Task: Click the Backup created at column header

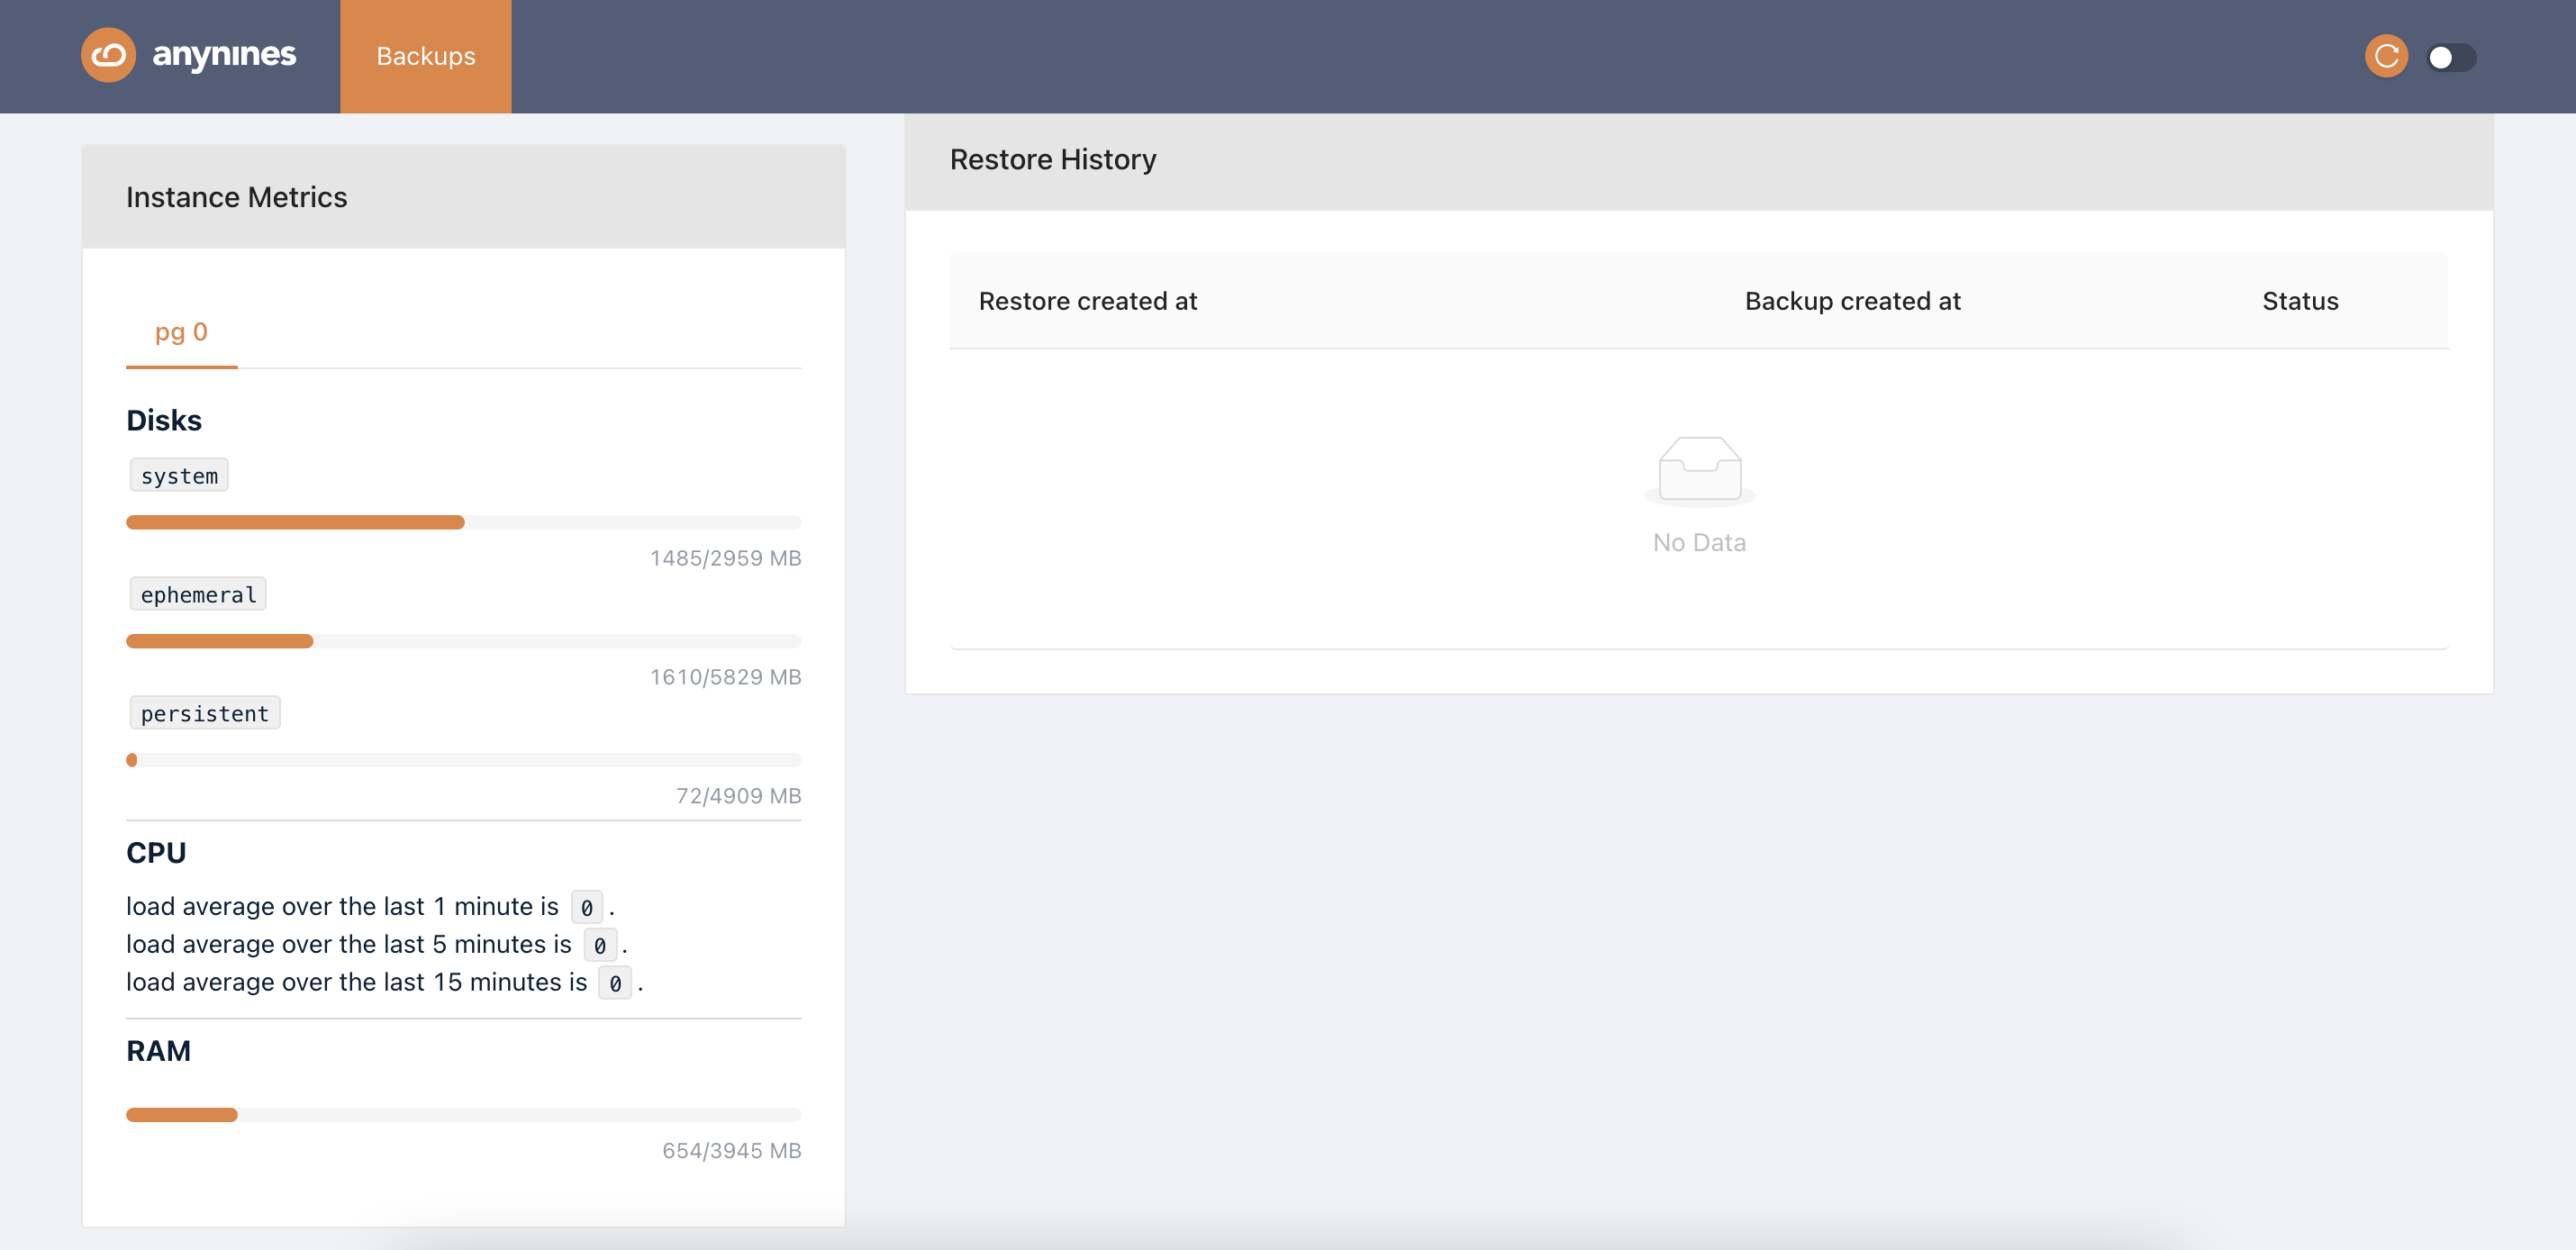Action: 1853,301
